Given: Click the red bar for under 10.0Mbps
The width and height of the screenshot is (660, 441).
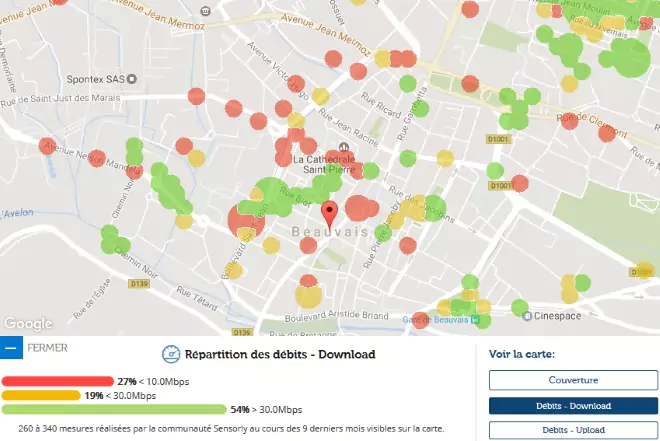Looking at the screenshot, I should 58,381.
